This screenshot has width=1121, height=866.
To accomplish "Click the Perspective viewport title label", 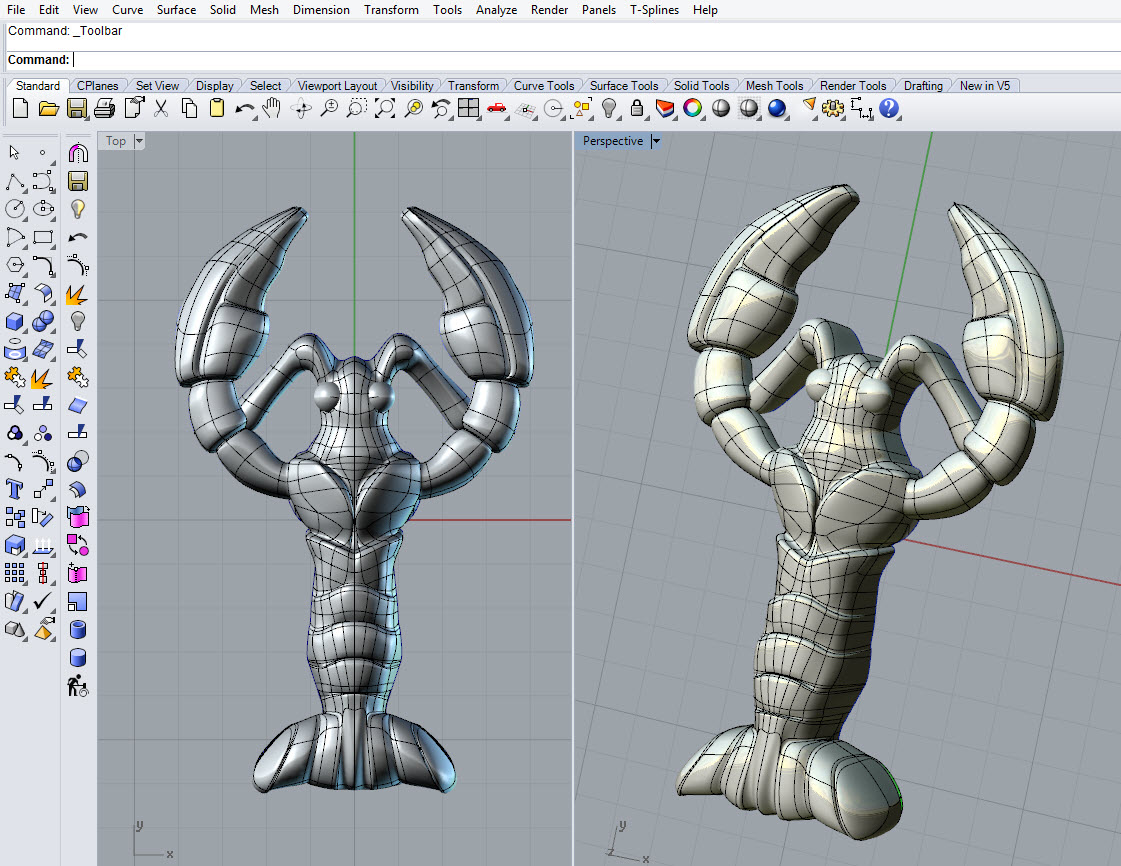I will coord(613,141).
